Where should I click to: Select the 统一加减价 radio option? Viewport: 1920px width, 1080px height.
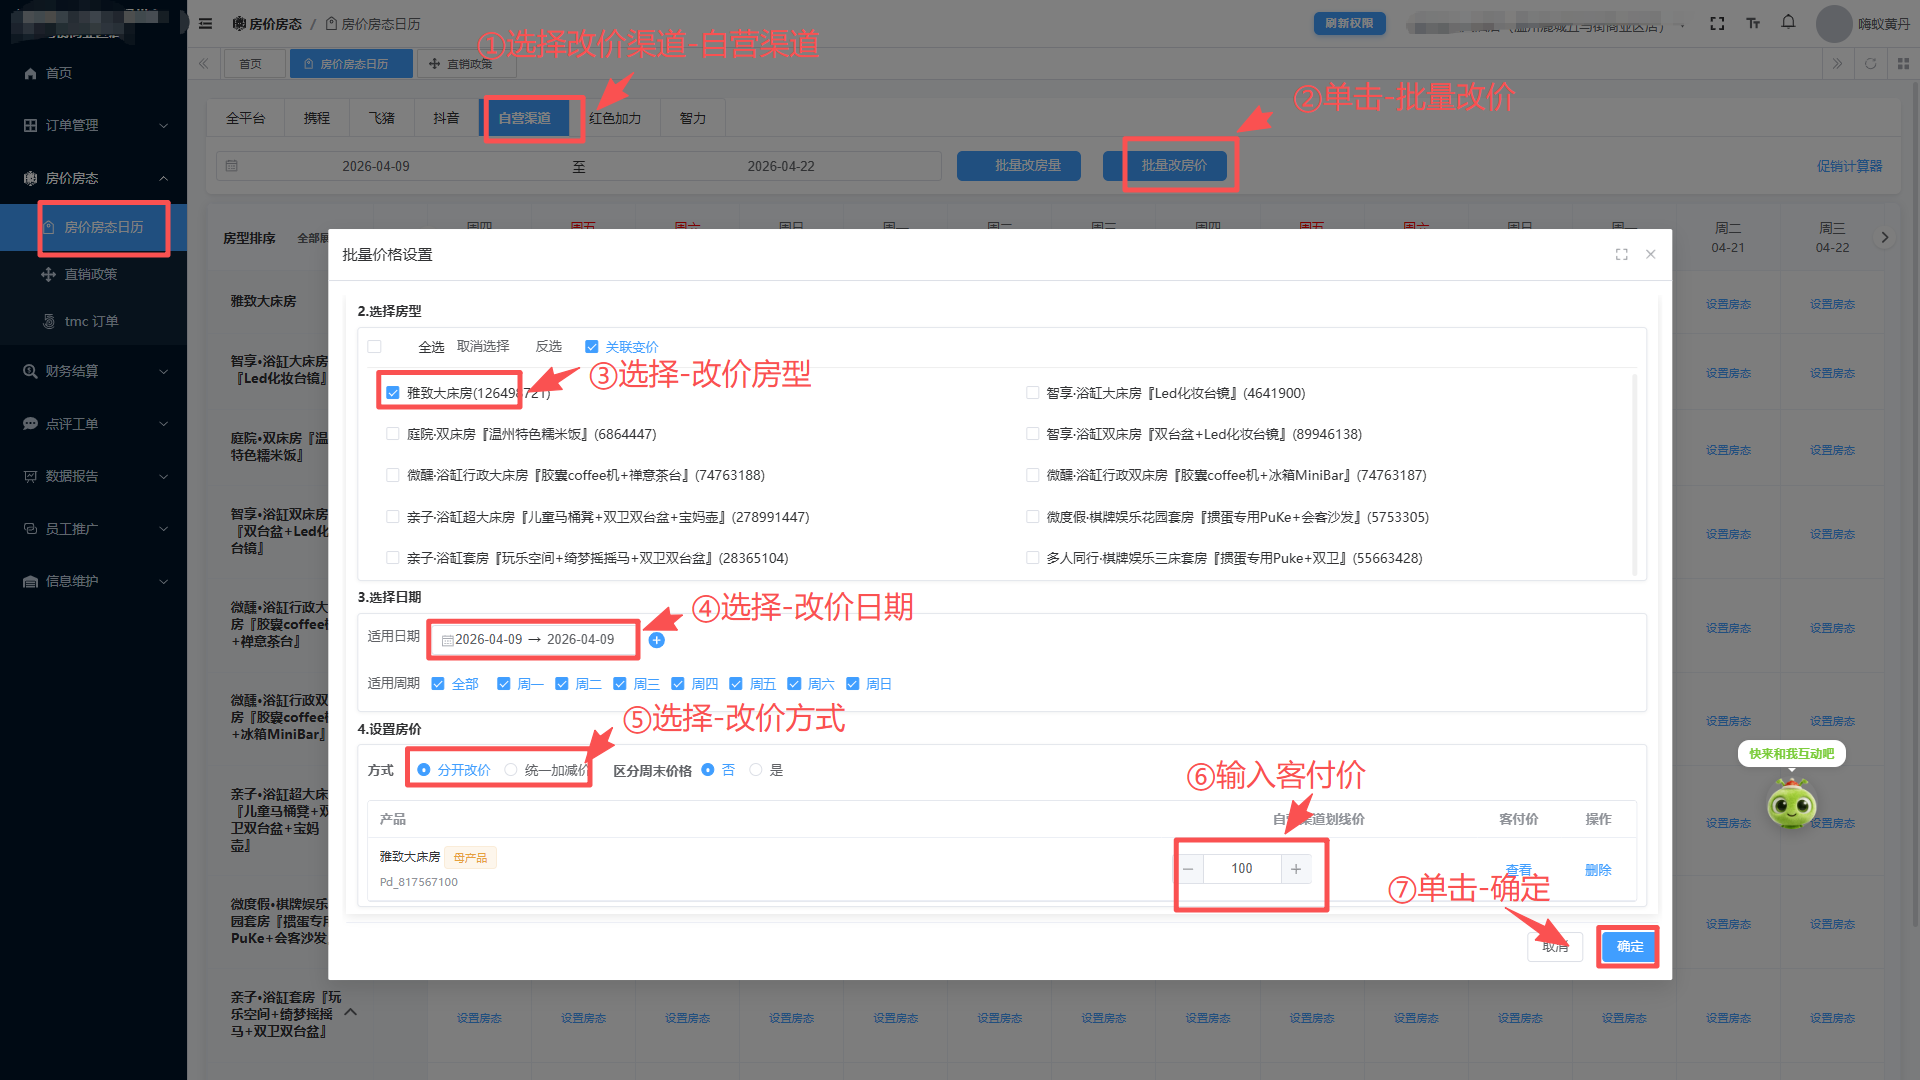coord(511,770)
